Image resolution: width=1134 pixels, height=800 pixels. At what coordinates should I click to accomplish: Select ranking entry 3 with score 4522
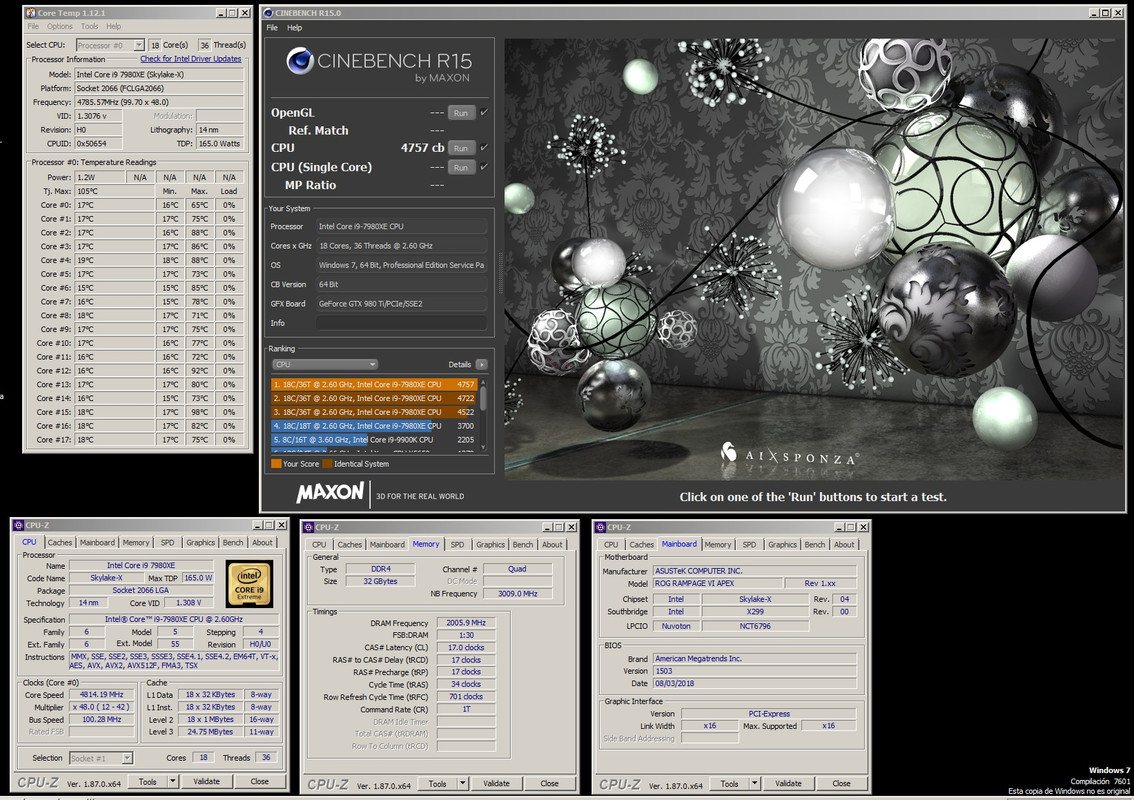[374, 412]
